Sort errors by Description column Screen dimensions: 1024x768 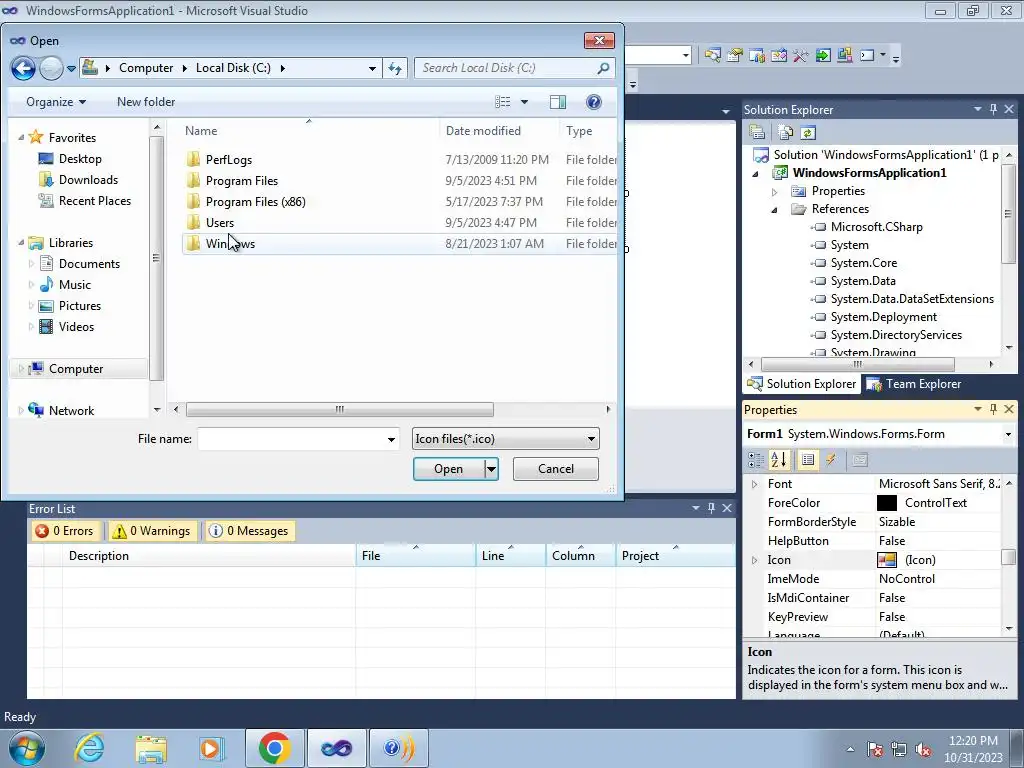[209, 556]
